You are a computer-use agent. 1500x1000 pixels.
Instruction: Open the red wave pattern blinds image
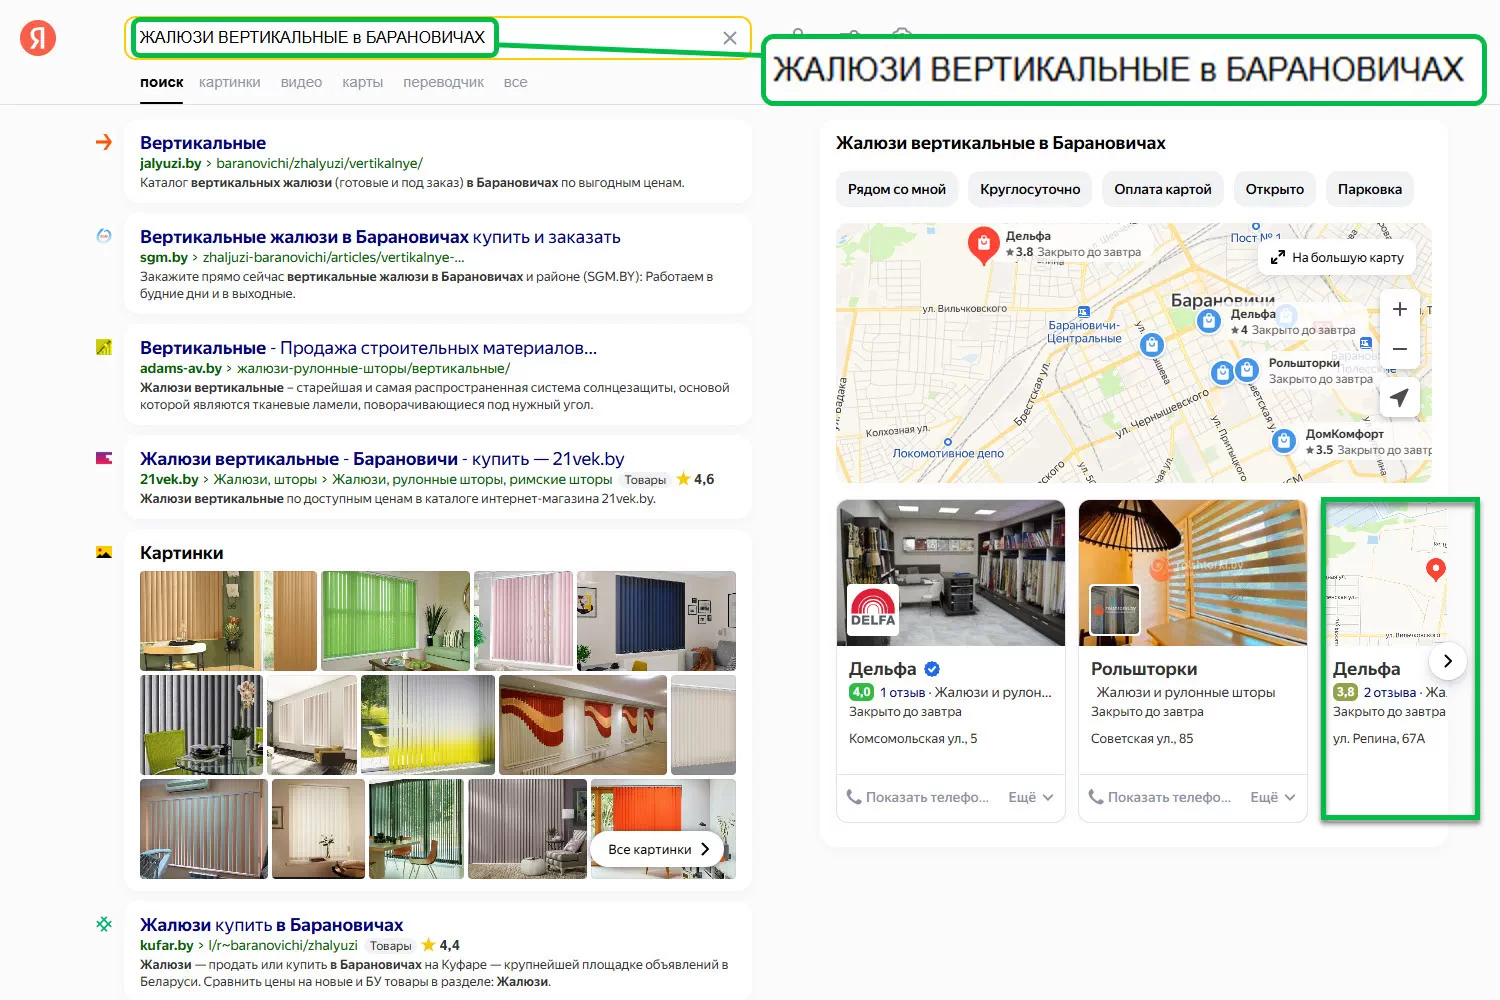pyautogui.click(x=583, y=725)
